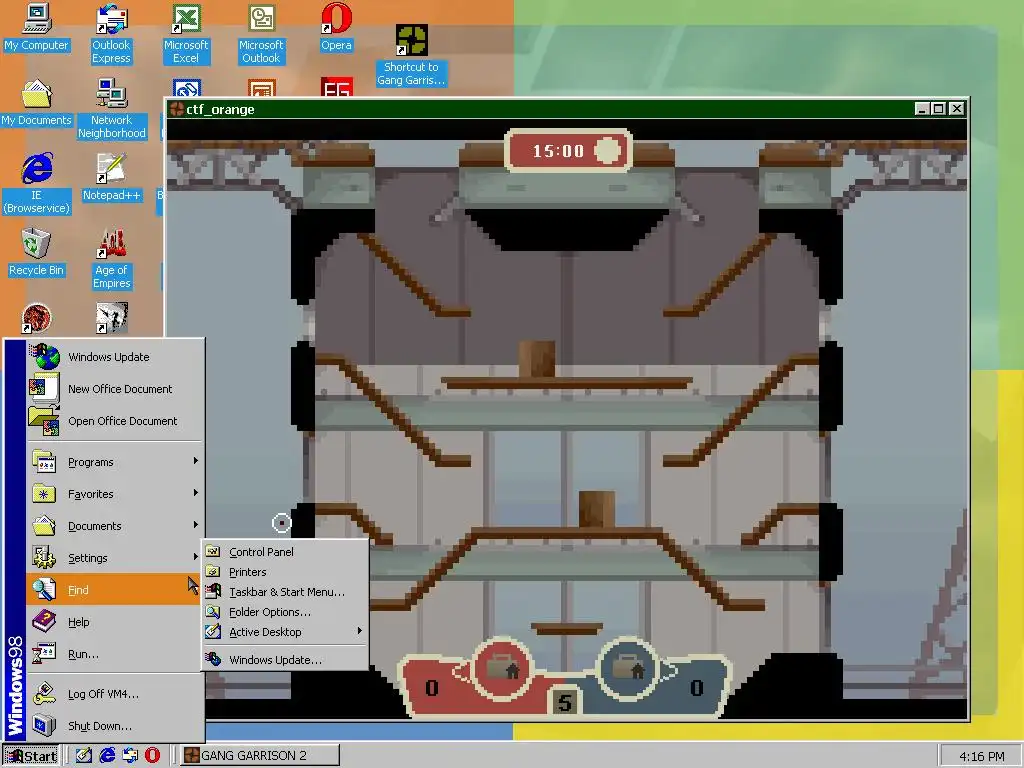Open Opera browser desktop icon

336,27
